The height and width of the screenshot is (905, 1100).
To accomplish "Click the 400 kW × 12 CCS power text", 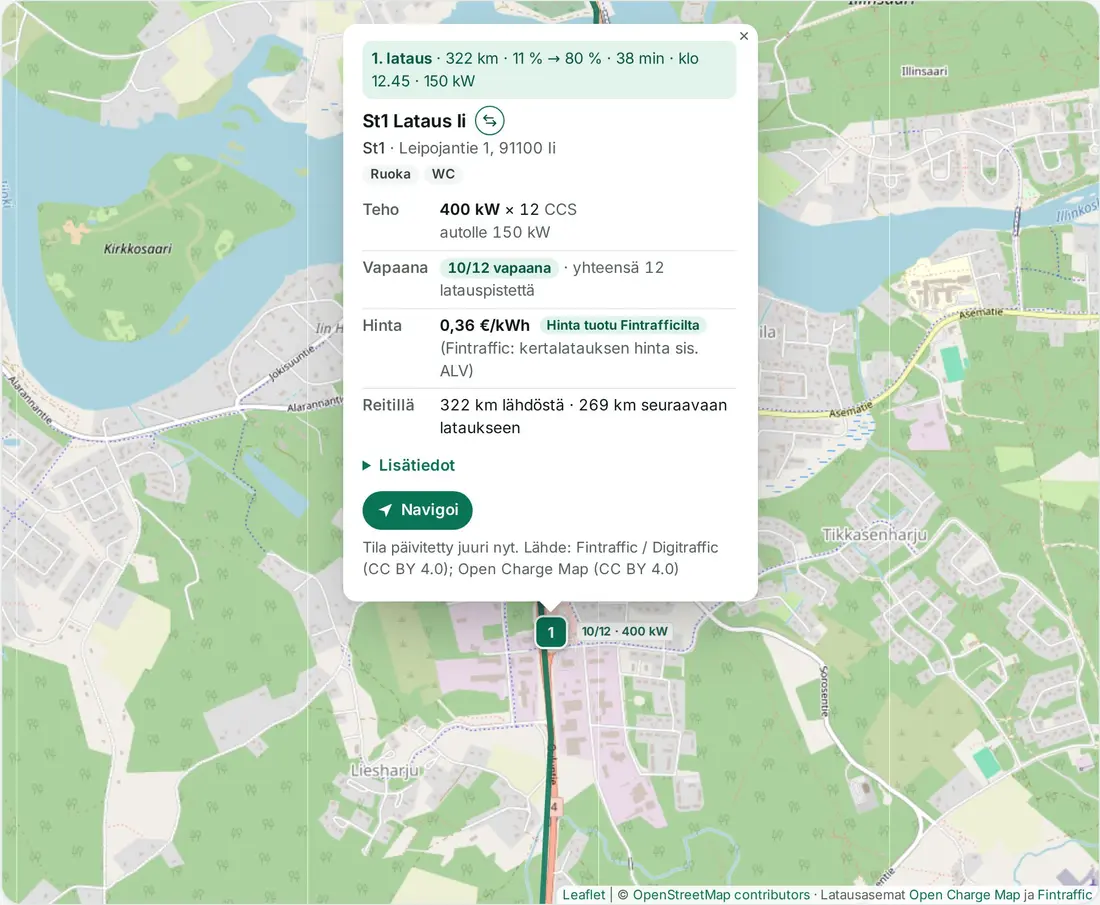I will [508, 210].
